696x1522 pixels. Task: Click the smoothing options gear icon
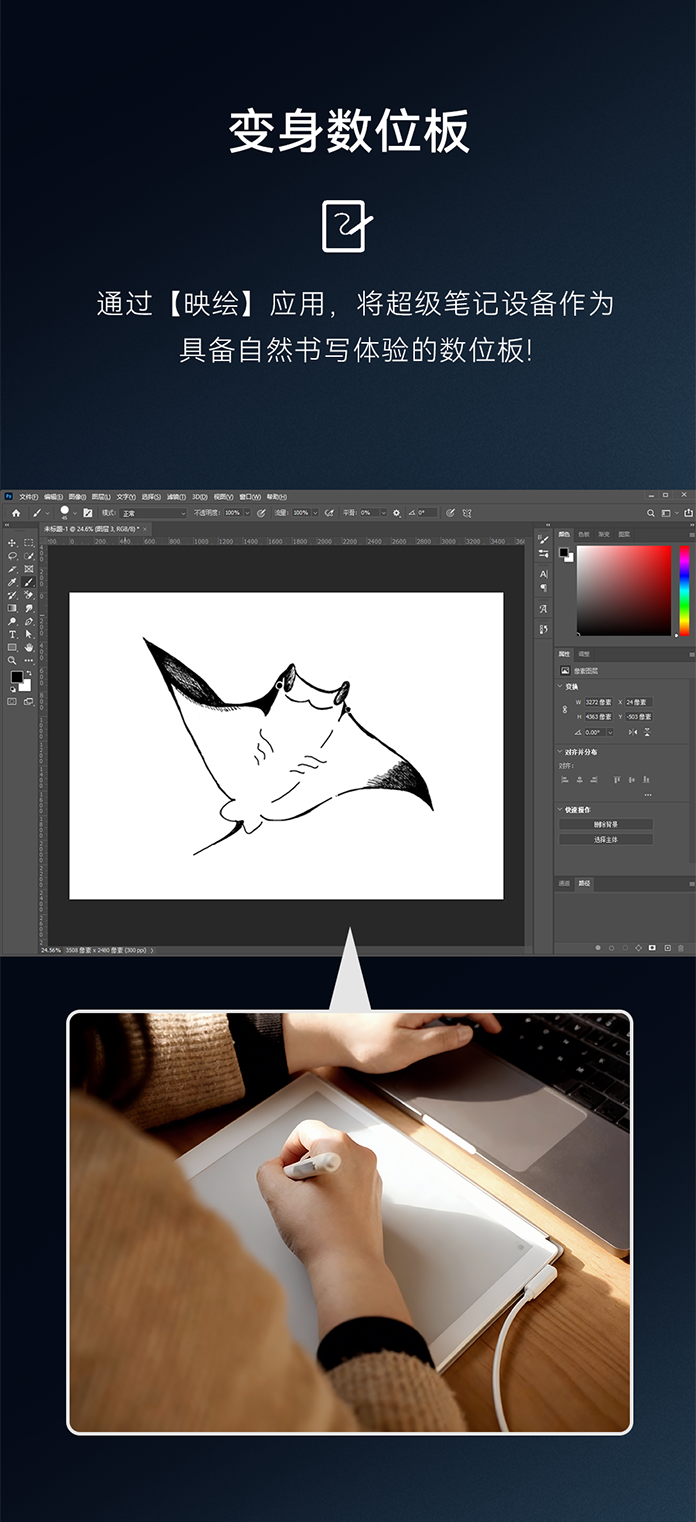pyautogui.click(x=396, y=512)
